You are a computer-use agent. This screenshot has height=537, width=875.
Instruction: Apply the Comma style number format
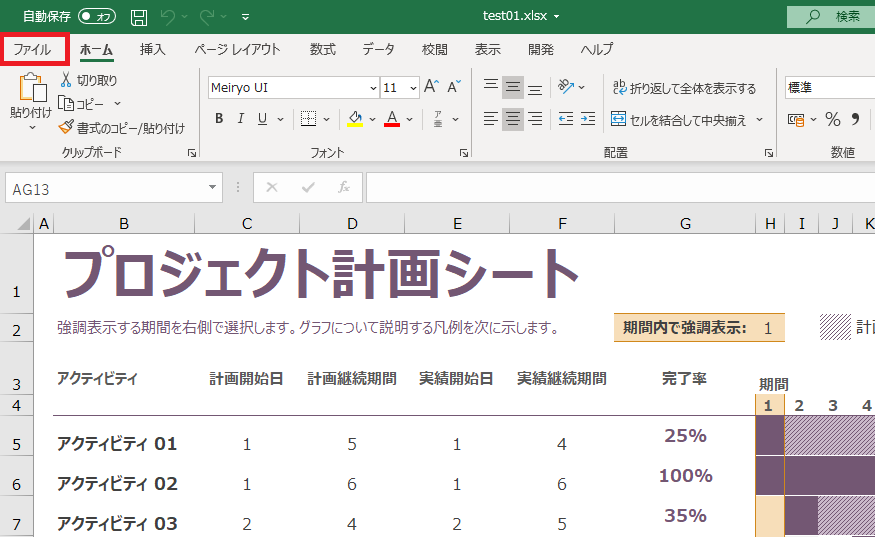855,119
